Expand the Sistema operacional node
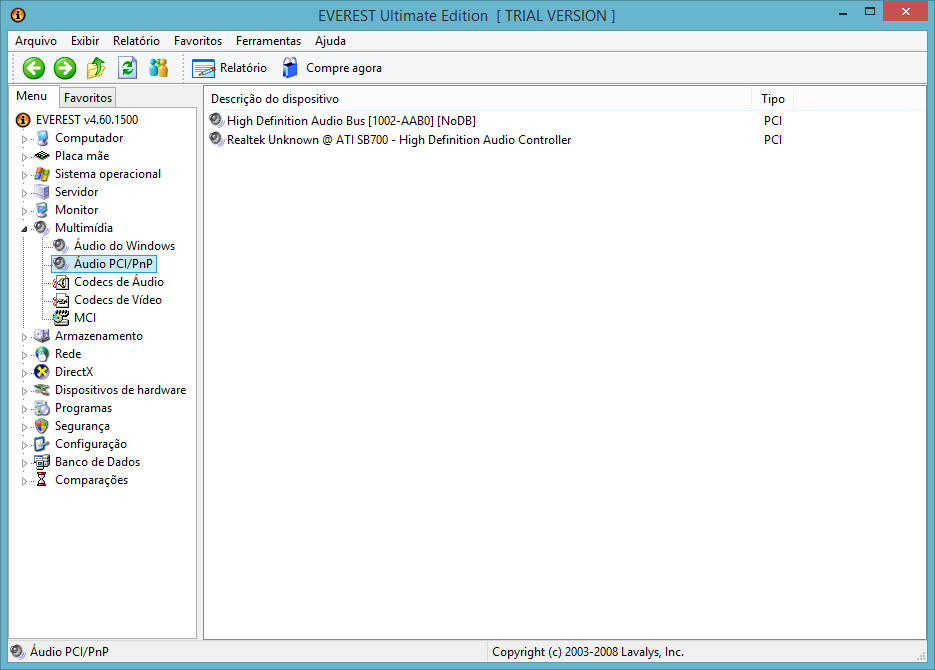 tap(24, 175)
